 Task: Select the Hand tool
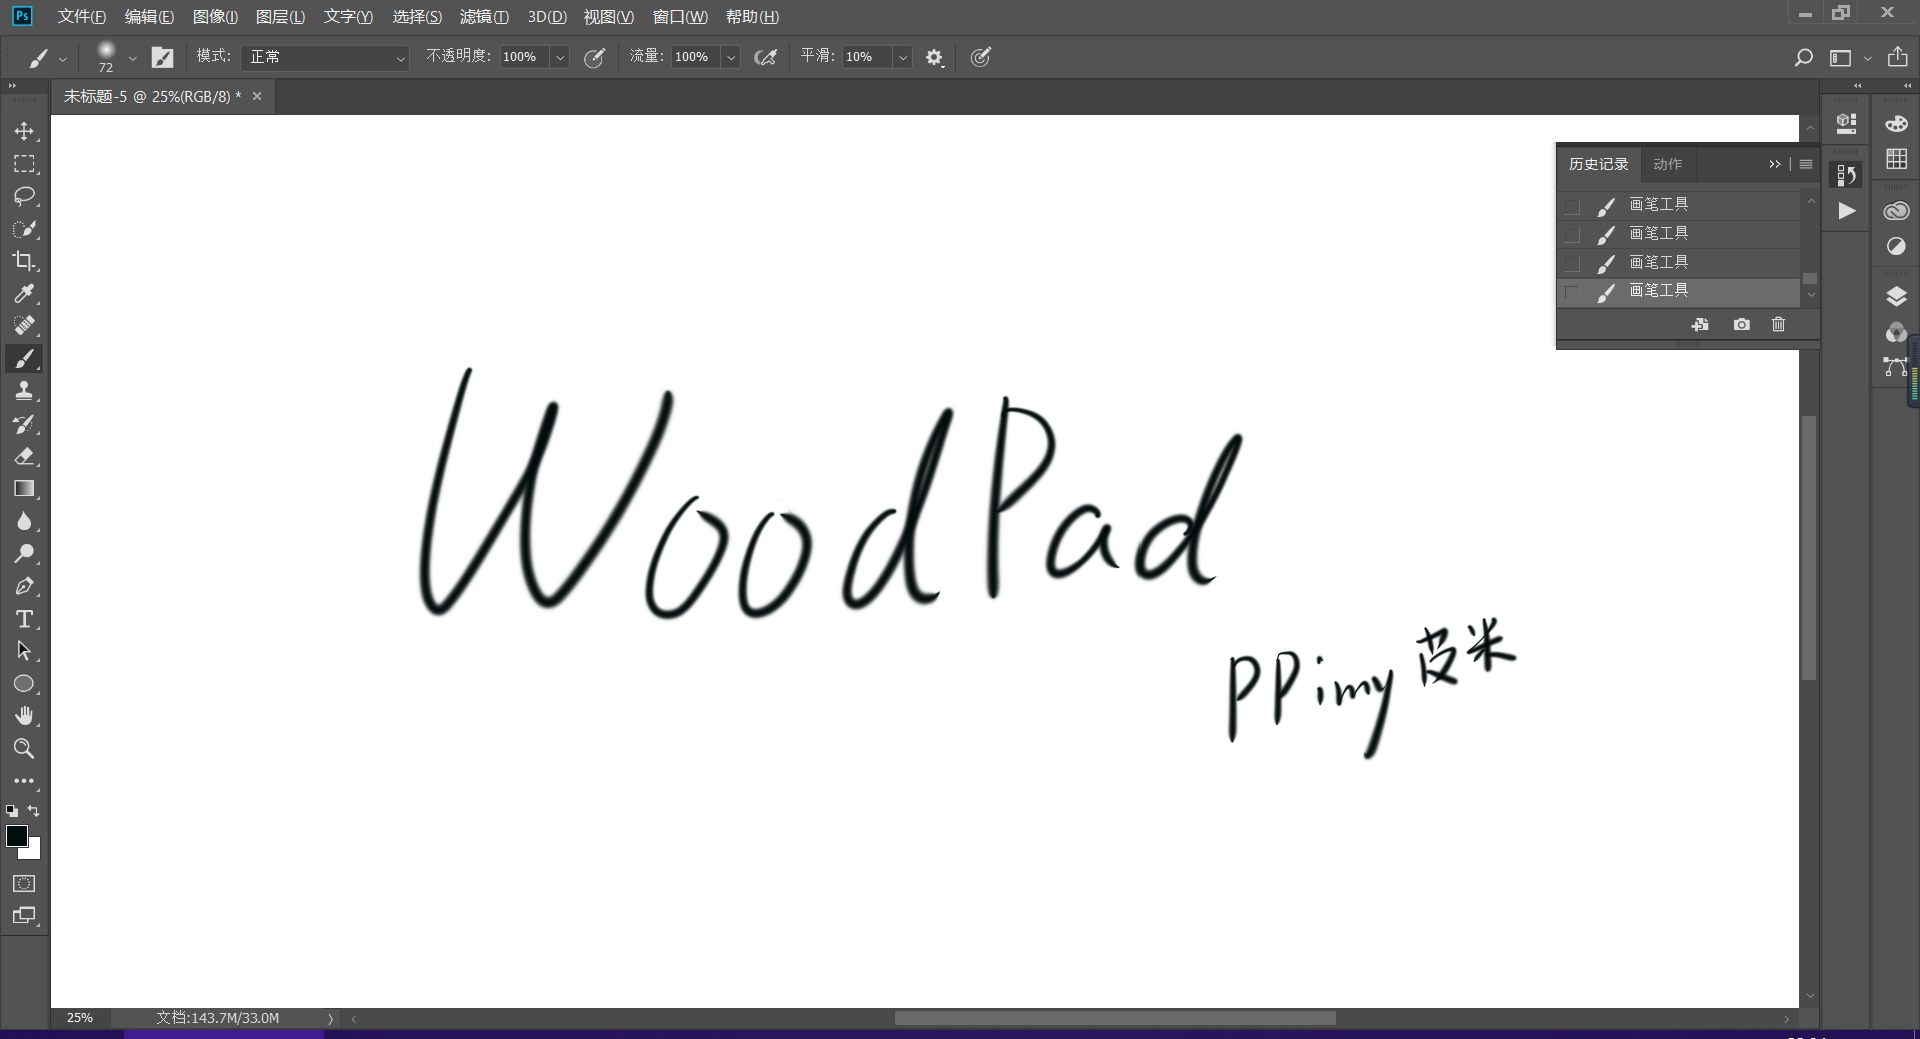click(24, 716)
